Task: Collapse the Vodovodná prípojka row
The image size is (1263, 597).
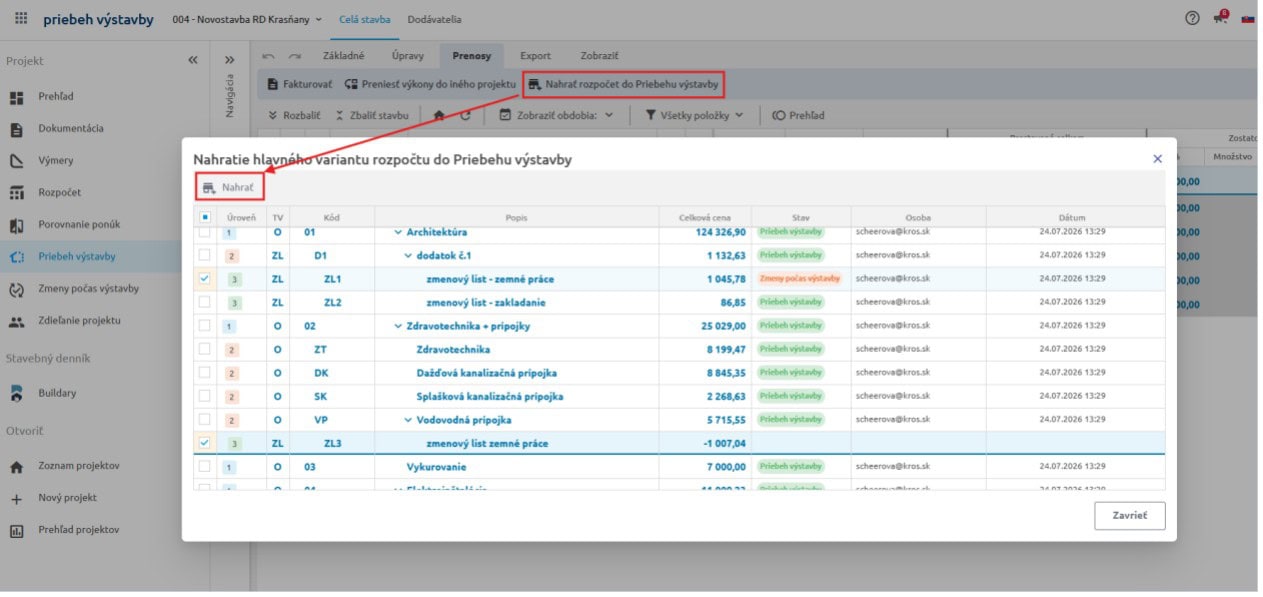Action: pyautogui.click(x=408, y=420)
